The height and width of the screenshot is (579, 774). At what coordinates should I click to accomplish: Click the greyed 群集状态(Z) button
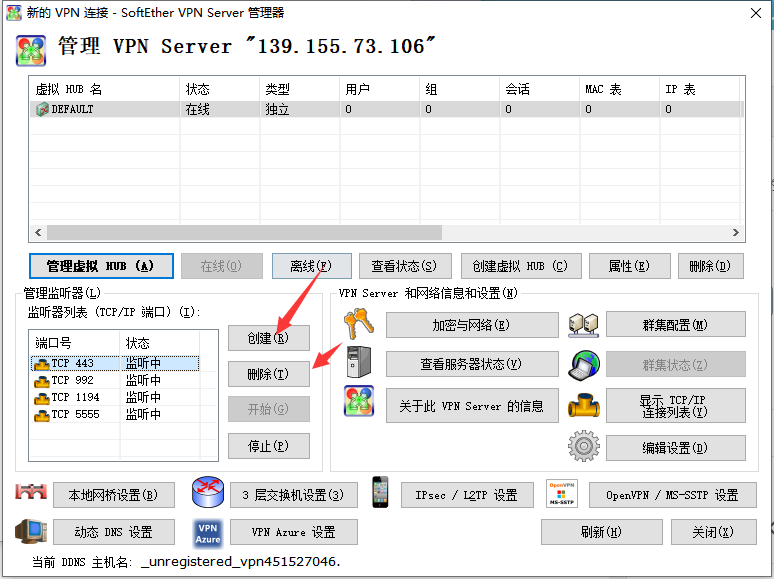click(x=675, y=364)
